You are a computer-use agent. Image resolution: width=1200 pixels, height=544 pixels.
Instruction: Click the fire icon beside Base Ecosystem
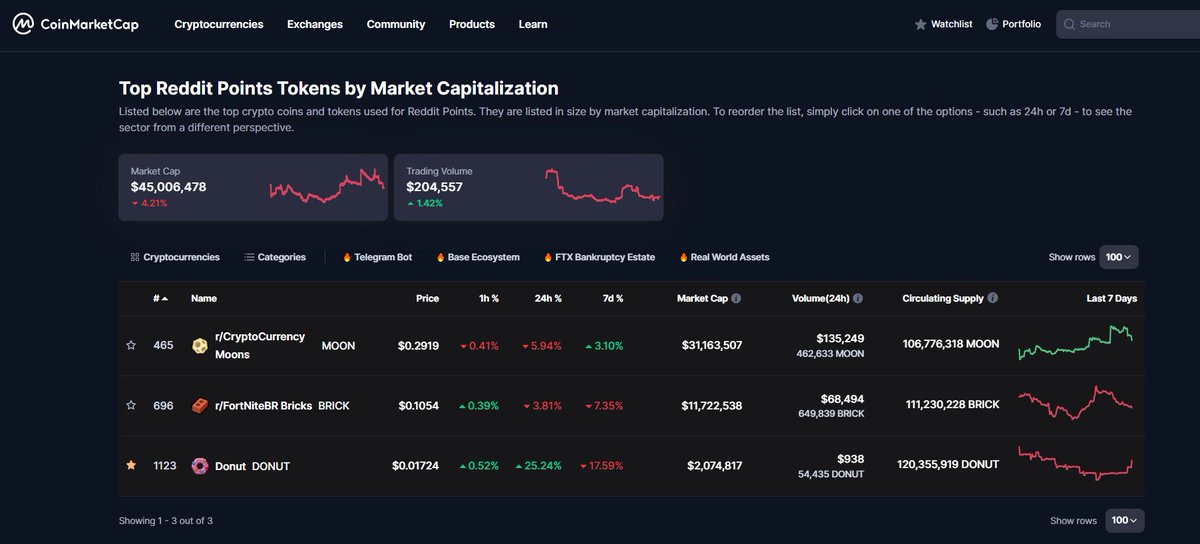[x=440, y=257]
